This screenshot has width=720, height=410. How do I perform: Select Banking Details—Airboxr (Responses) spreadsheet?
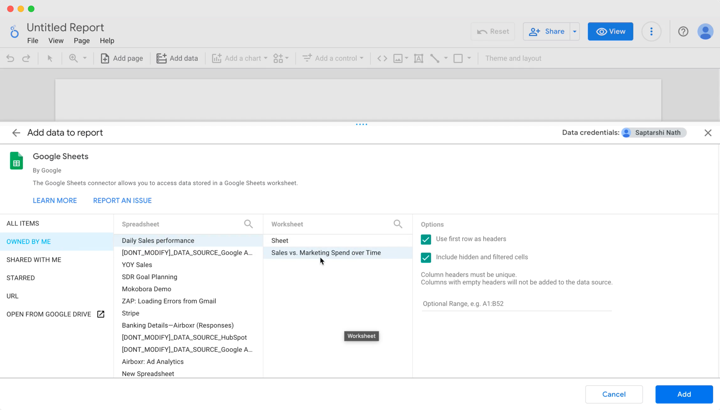click(188, 326)
